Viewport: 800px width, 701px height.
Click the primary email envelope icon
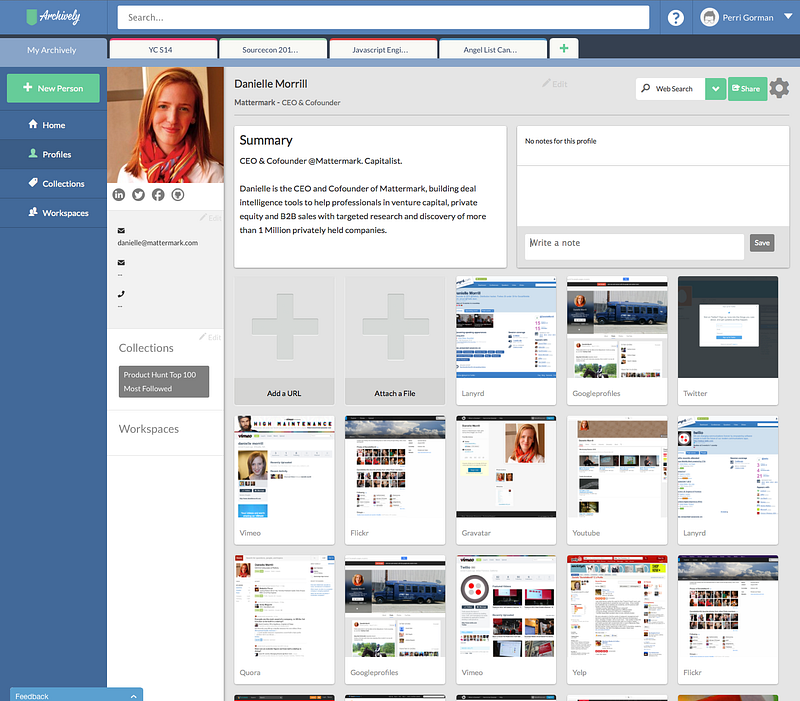121,231
